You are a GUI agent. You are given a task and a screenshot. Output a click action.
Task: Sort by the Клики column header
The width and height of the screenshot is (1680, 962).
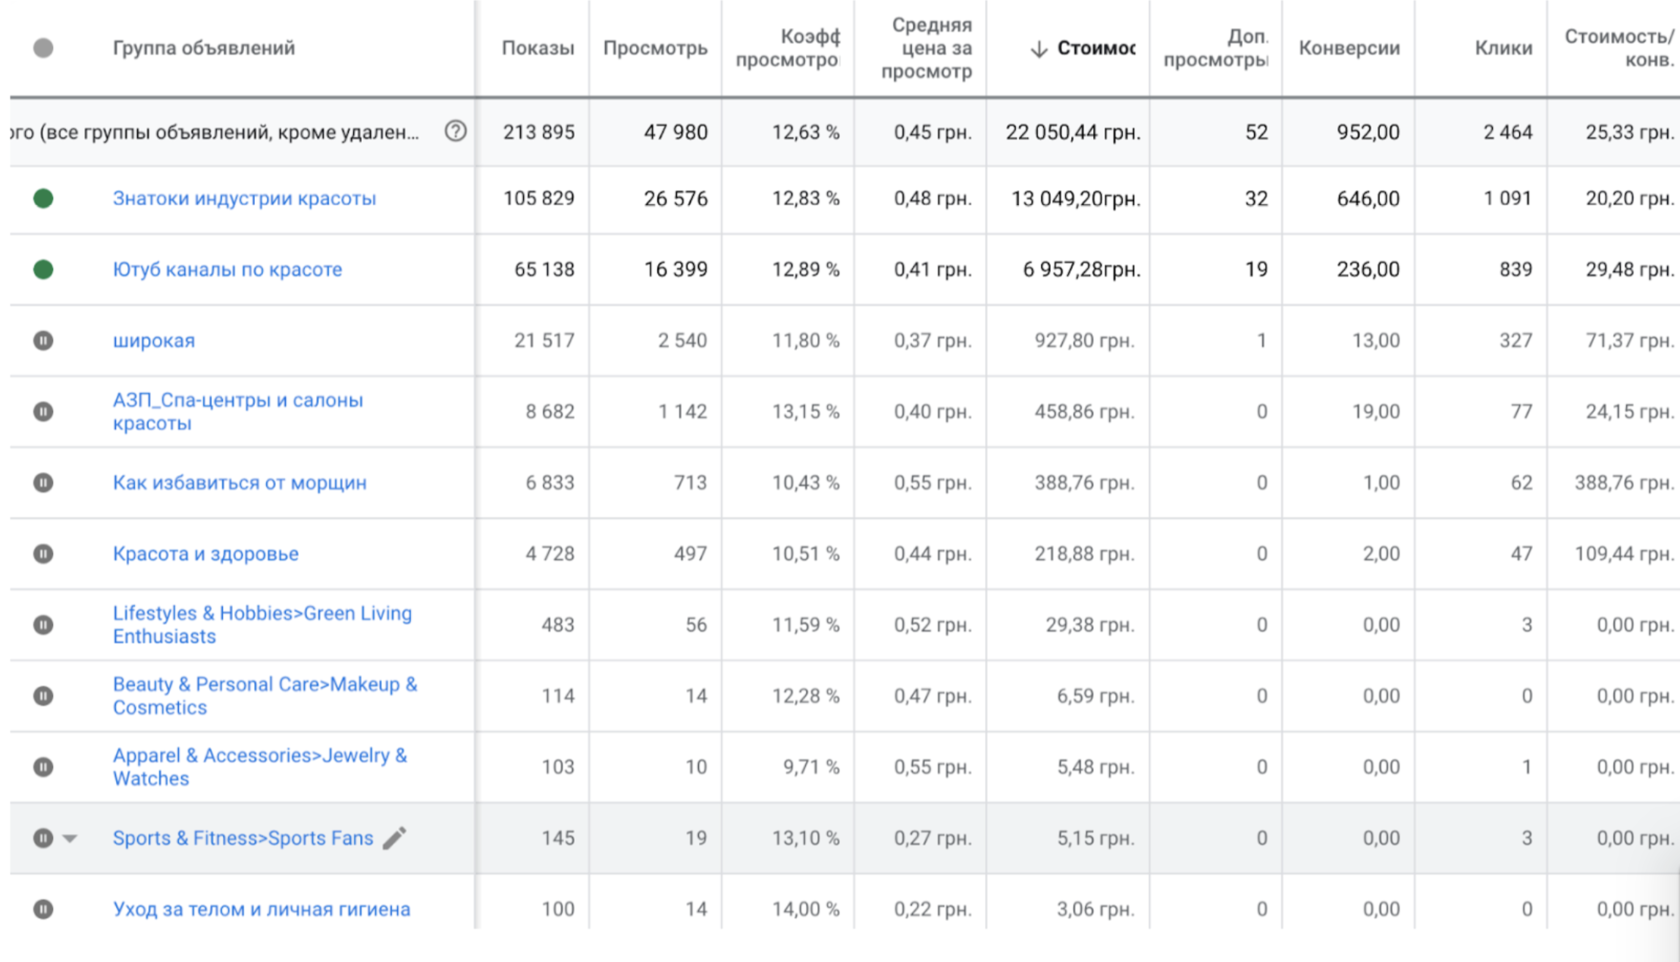point(1503,48)
